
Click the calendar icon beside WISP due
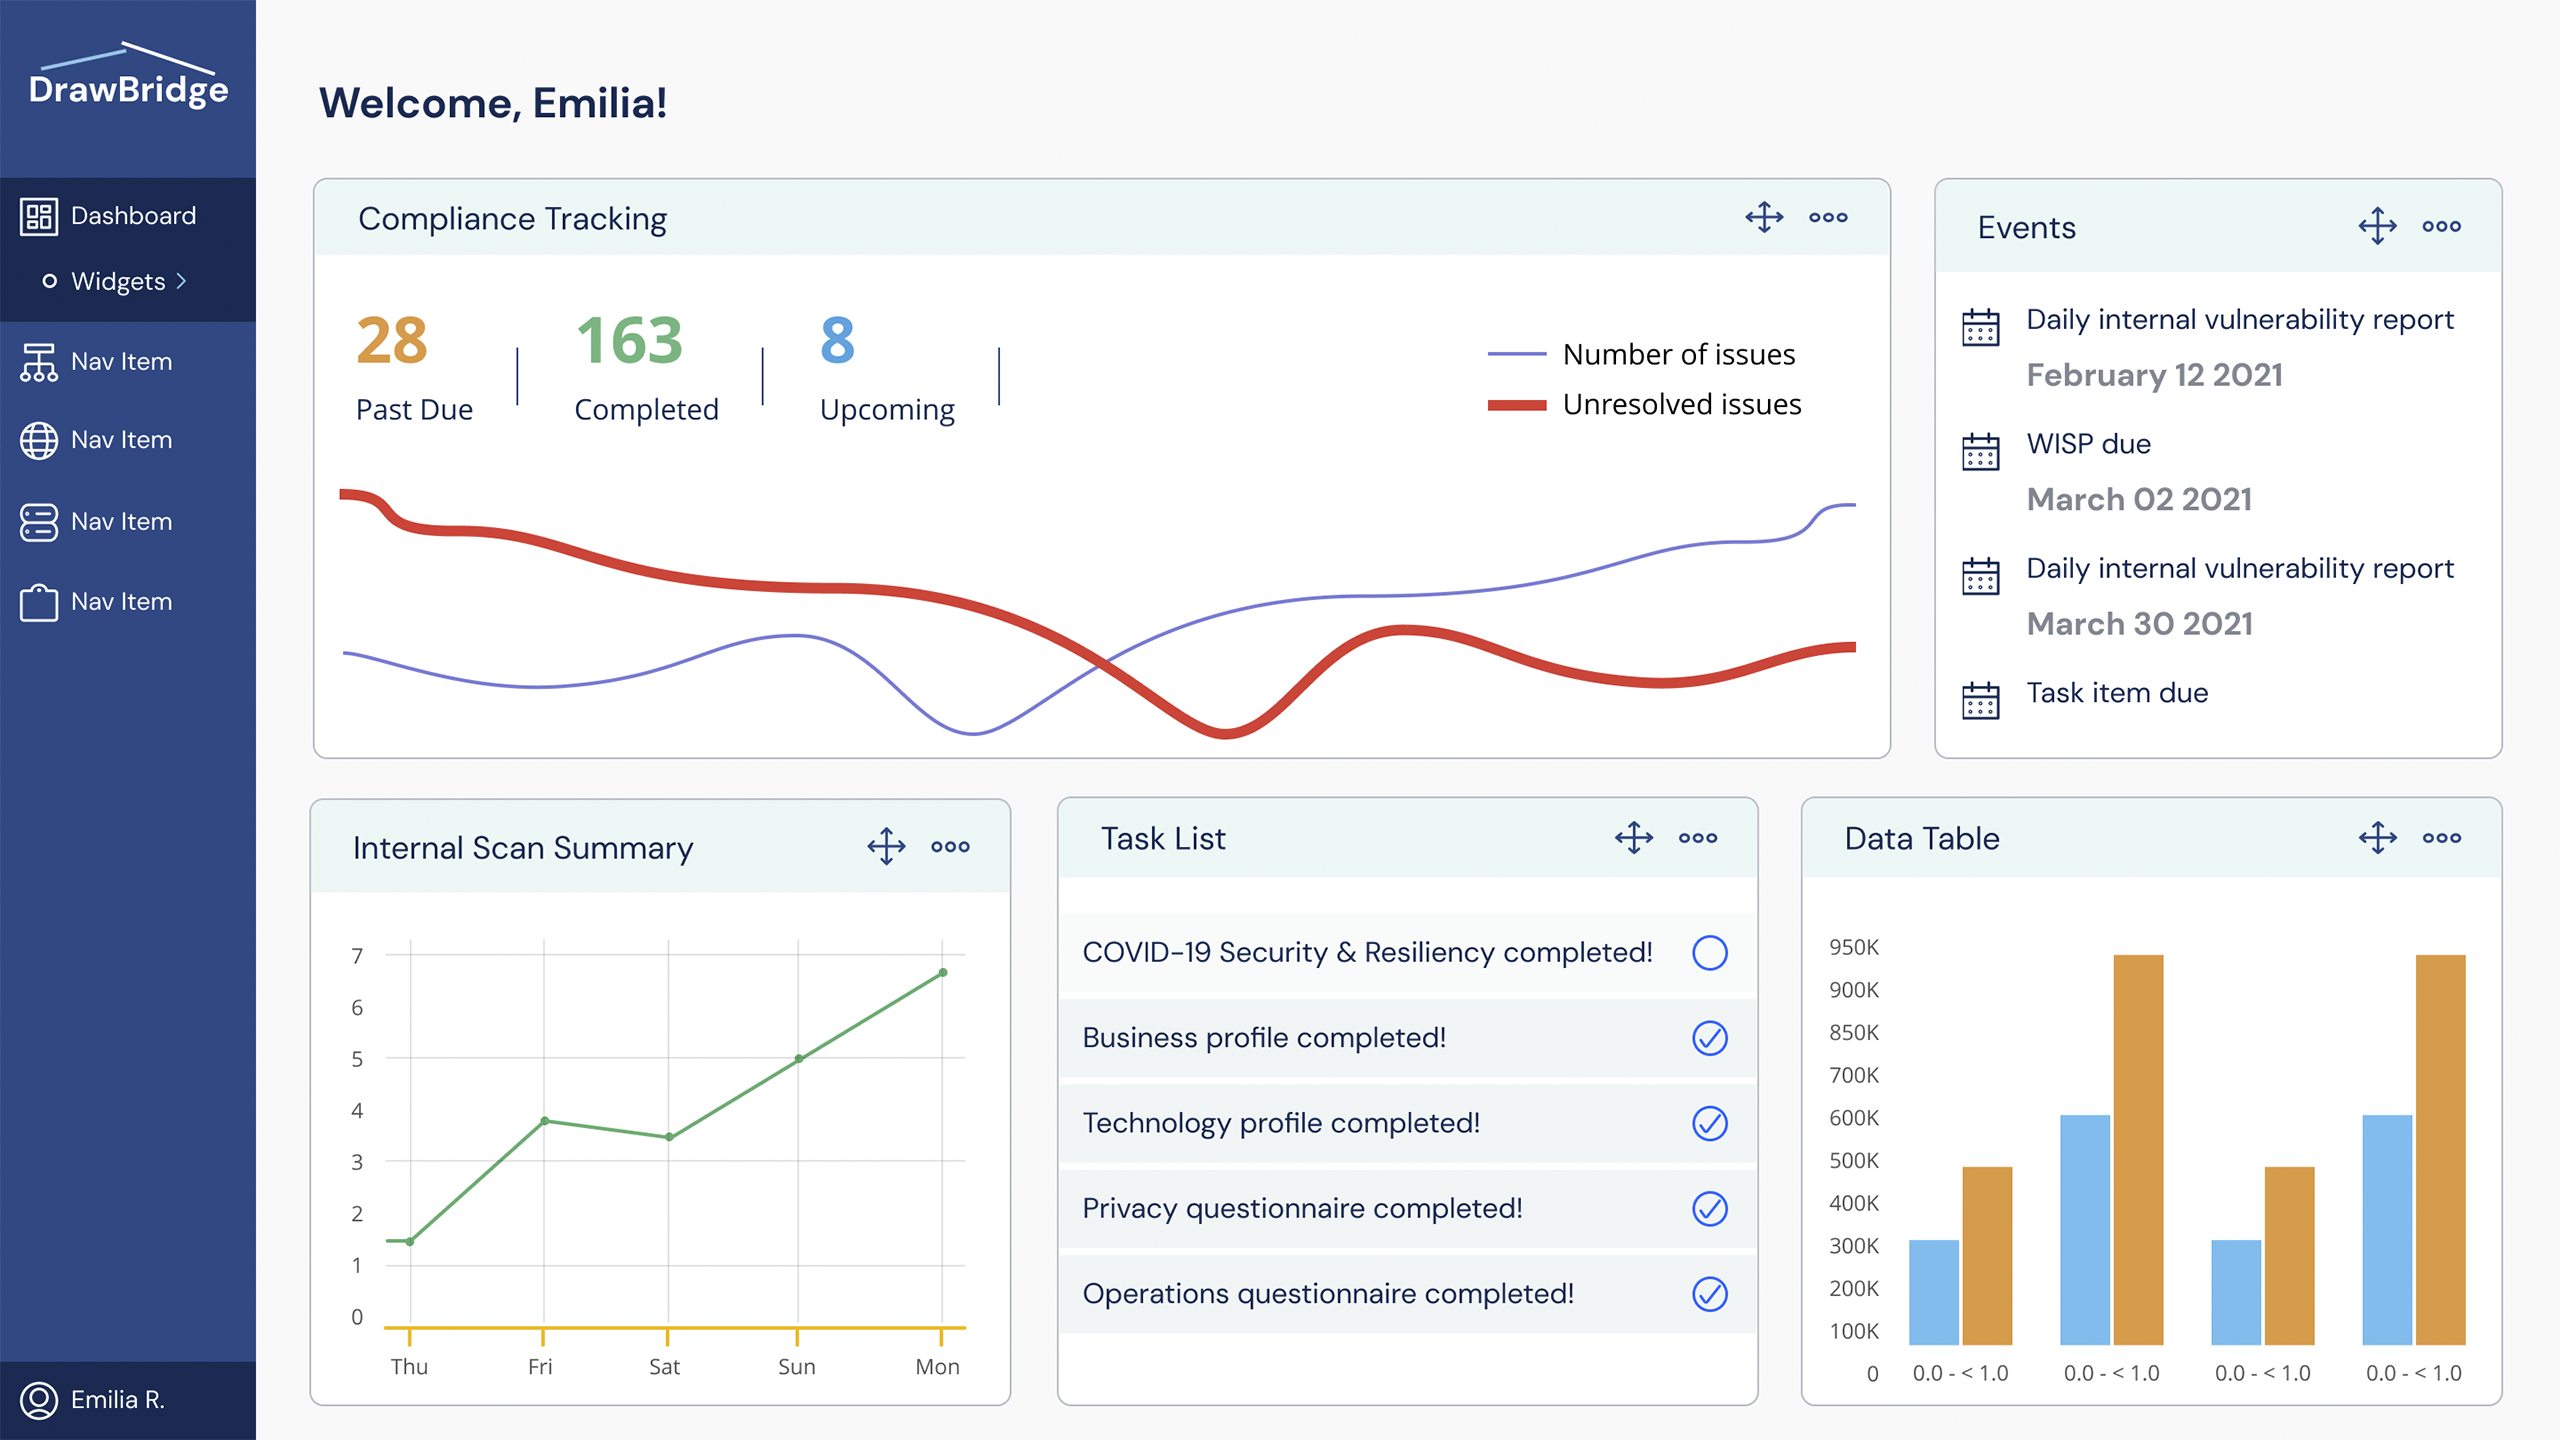point(1980,451)
